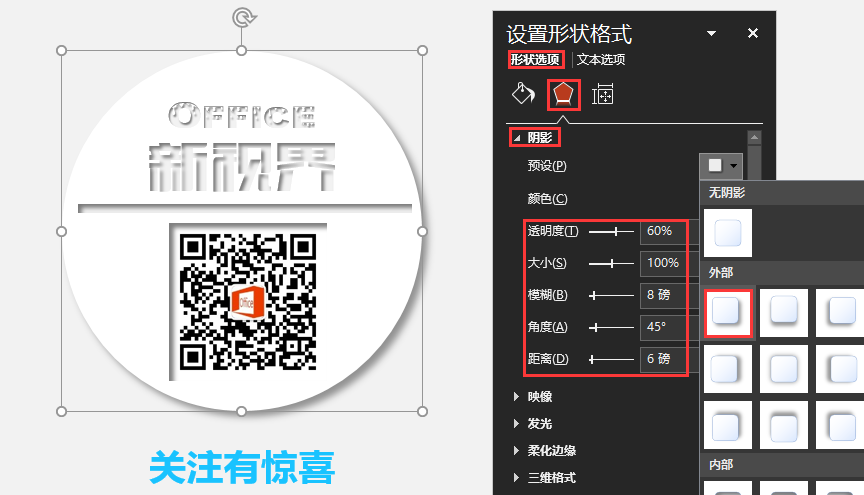Click the bottom-middle selection handle
Screen dimensions: 864x495
[x=241, y=411]
